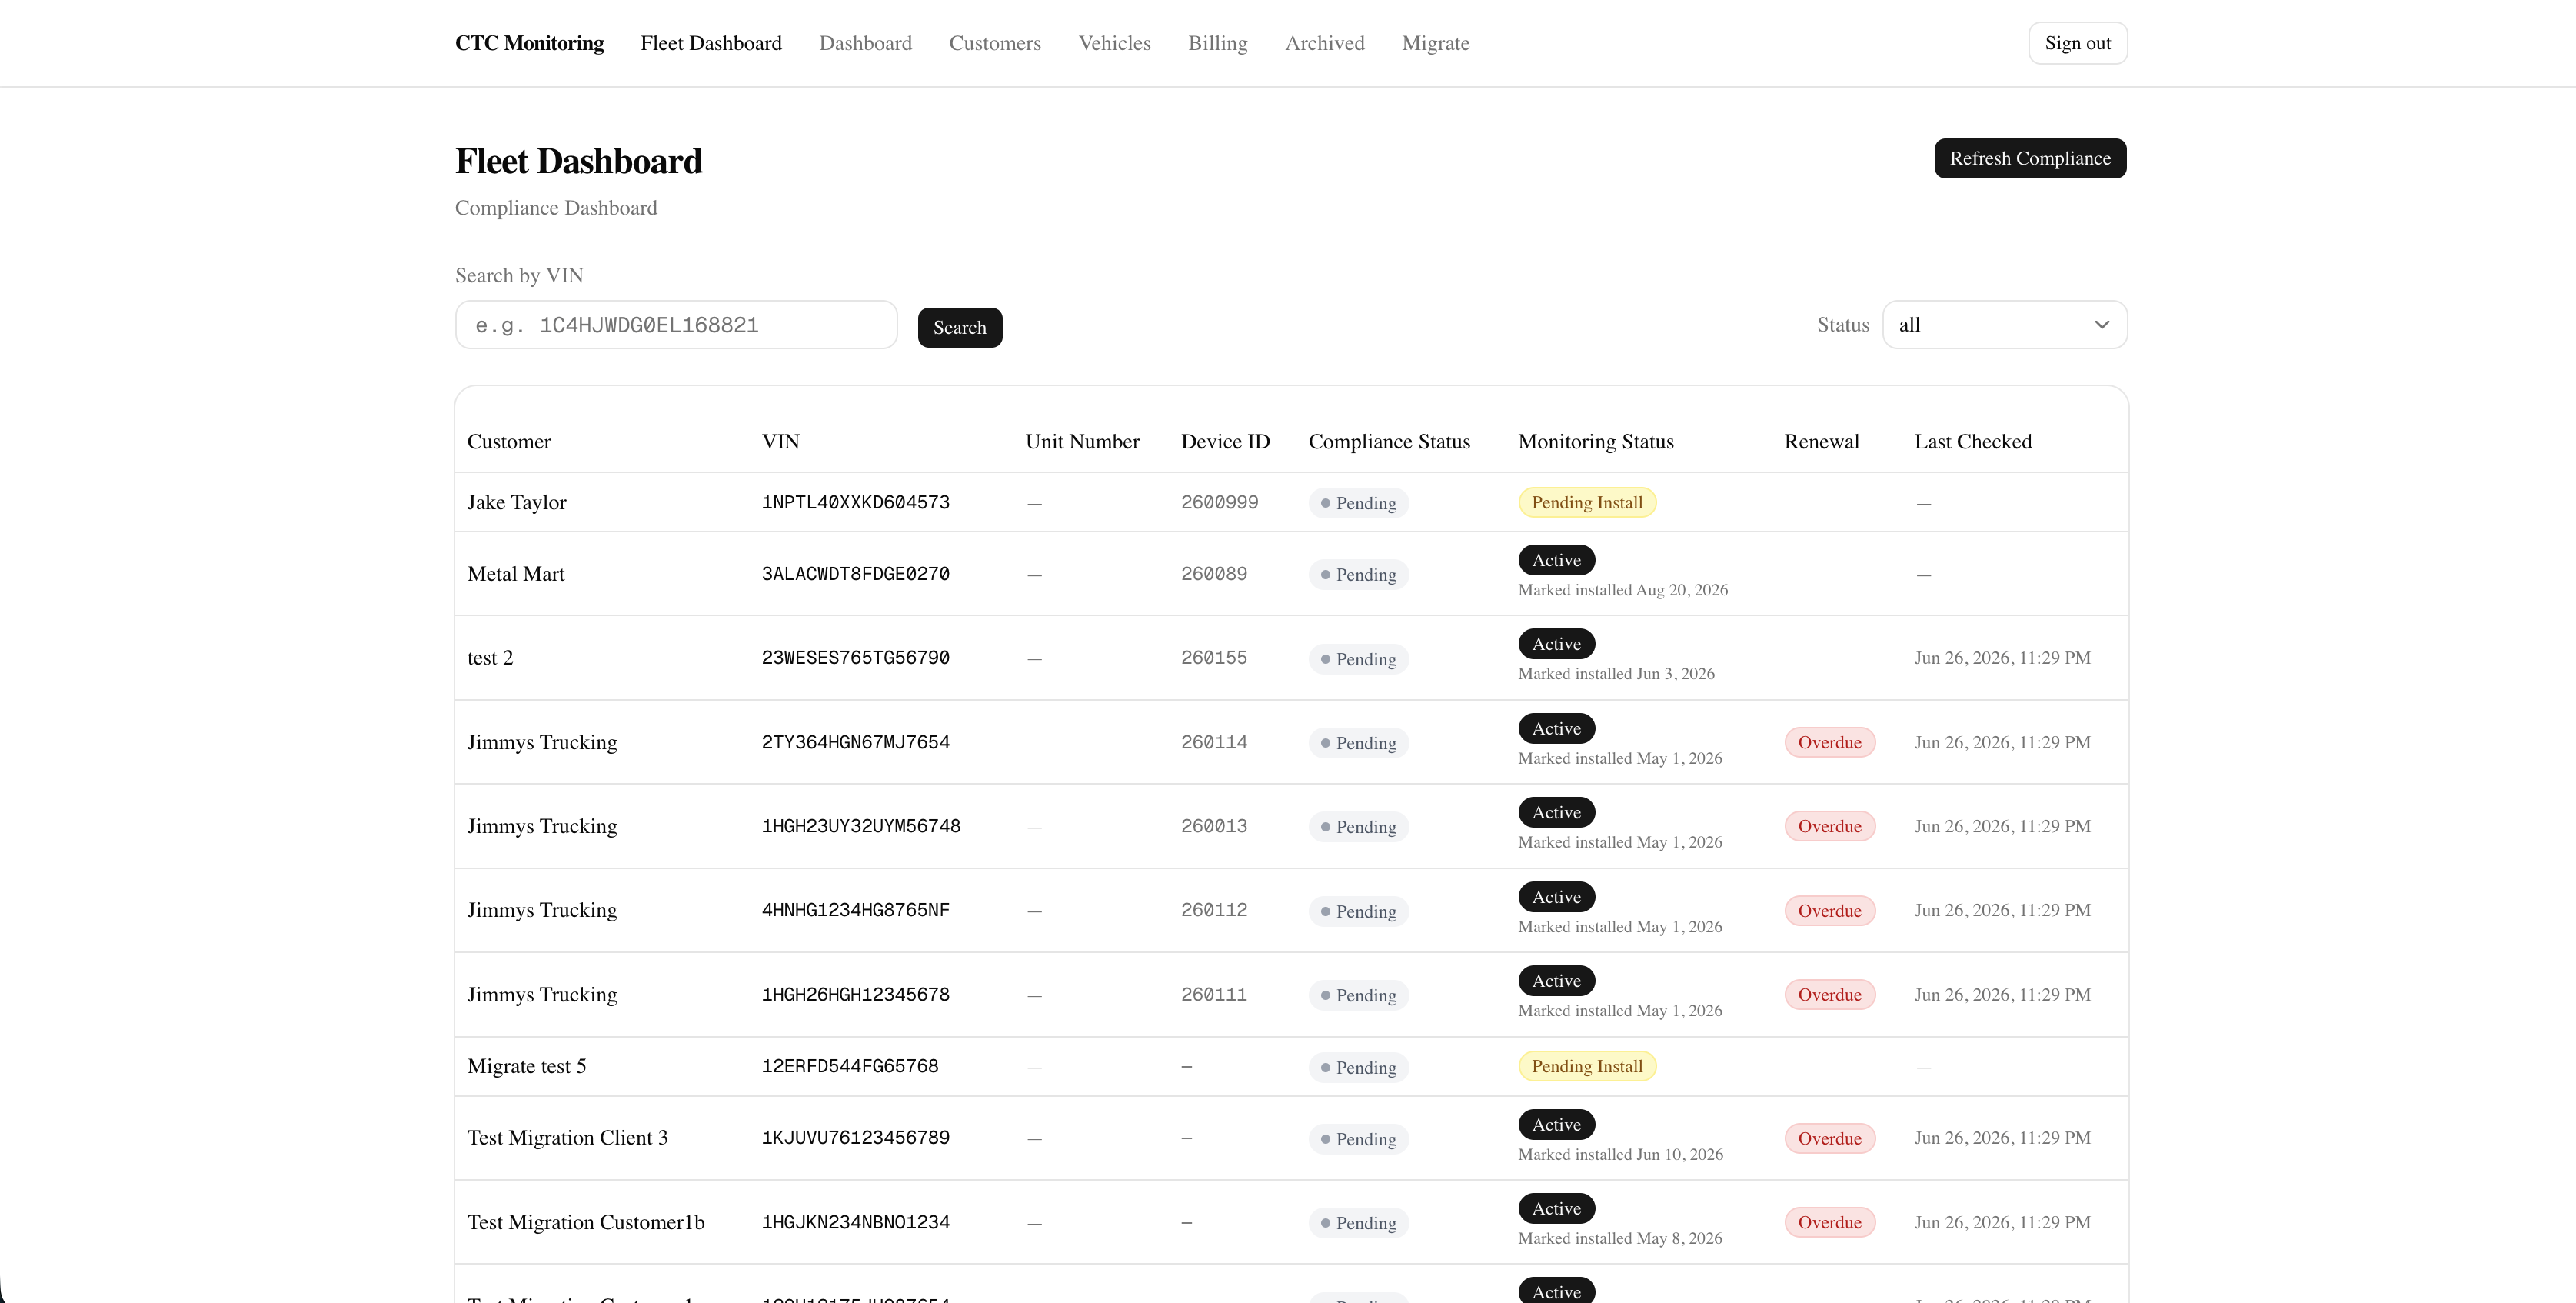Screen dimensions: 2576x1303
Task: Click the Compliance Status column header
Action: pyautogui.click(x=1389, y=441)
